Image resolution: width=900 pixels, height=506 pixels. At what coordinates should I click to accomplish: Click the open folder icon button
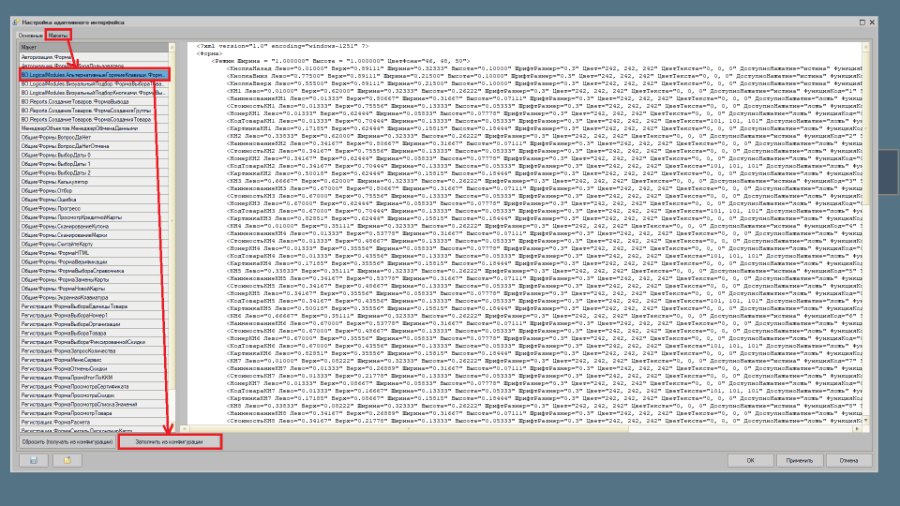point(67,460)
